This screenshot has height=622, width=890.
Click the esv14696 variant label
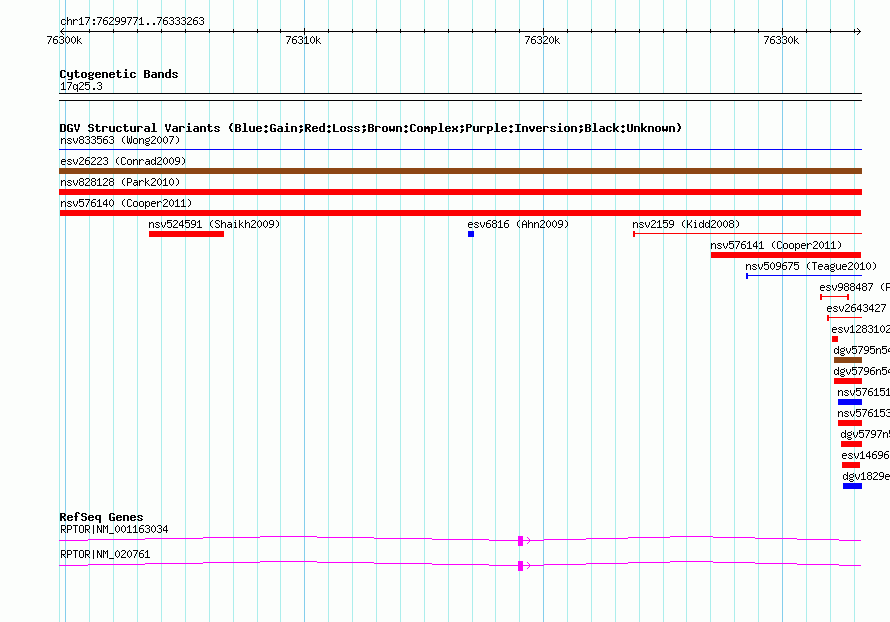tap(866, 455)
